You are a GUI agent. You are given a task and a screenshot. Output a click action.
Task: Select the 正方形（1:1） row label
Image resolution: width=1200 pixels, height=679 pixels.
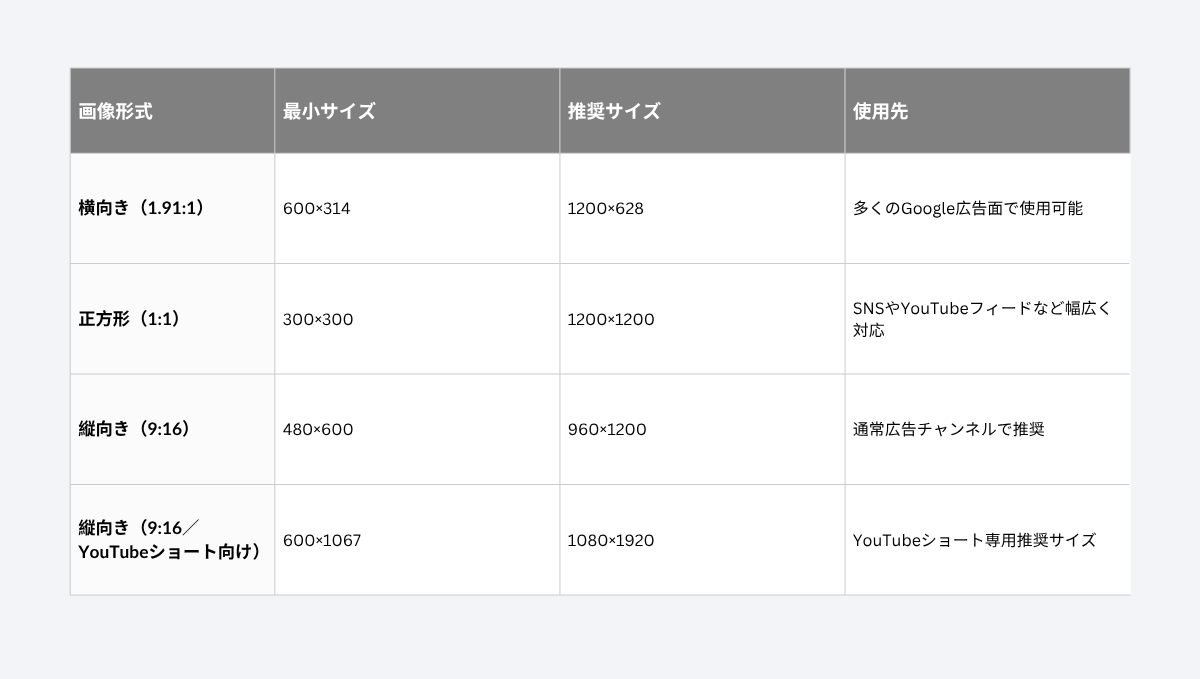tap(172, 319)
